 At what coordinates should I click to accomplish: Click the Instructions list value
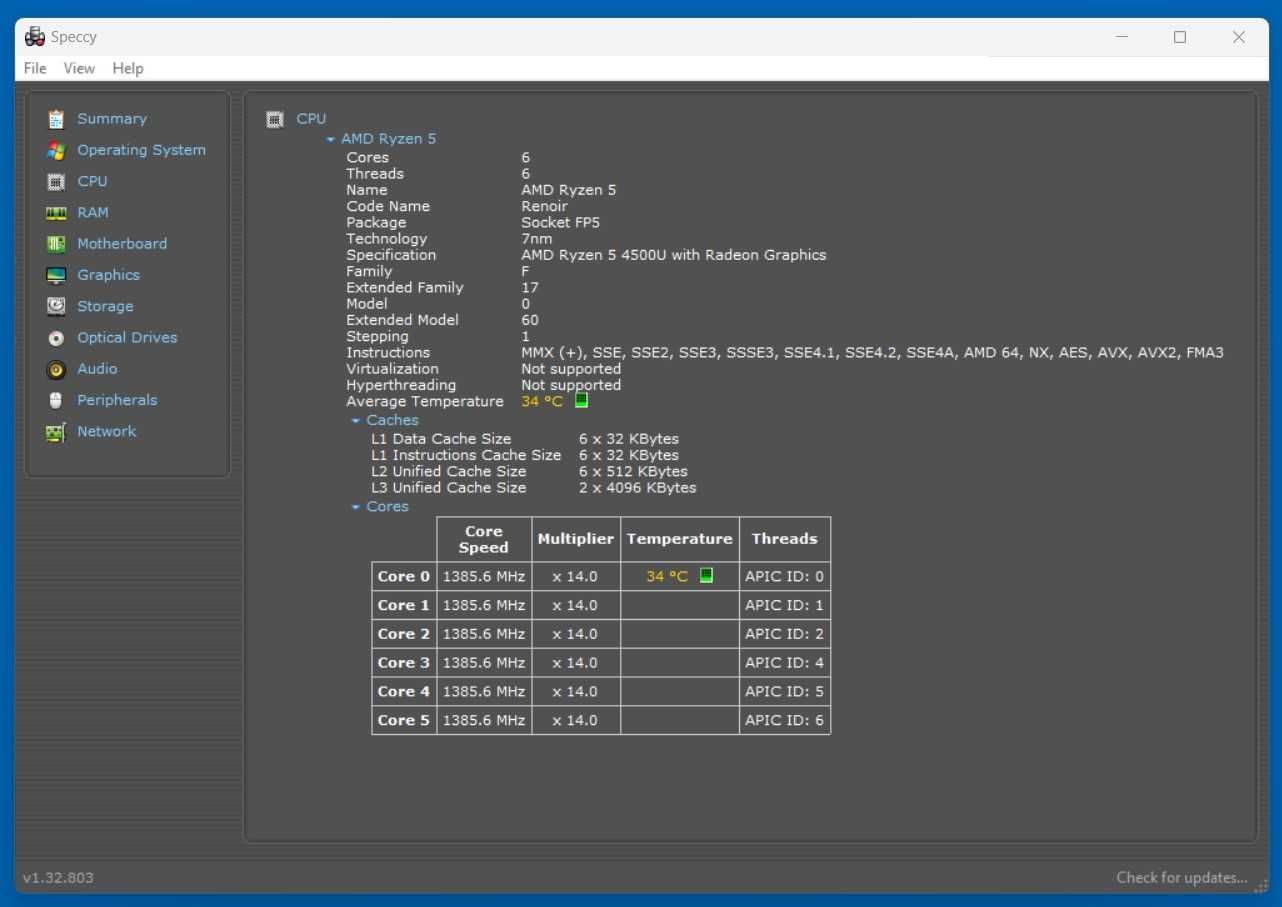(872, 352)
